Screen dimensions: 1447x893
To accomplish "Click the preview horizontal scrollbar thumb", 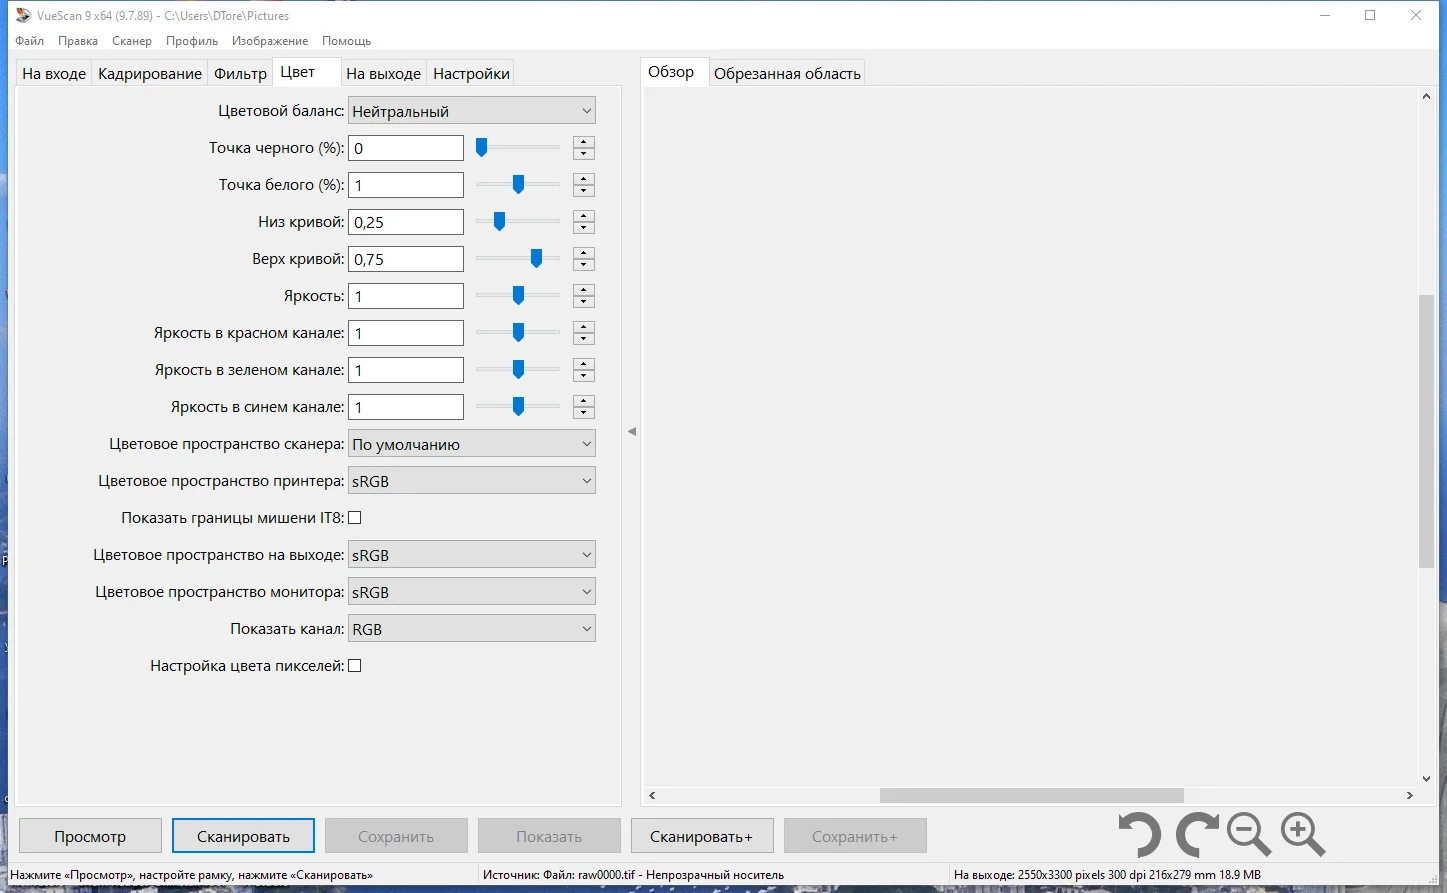I will (1031, 796).
